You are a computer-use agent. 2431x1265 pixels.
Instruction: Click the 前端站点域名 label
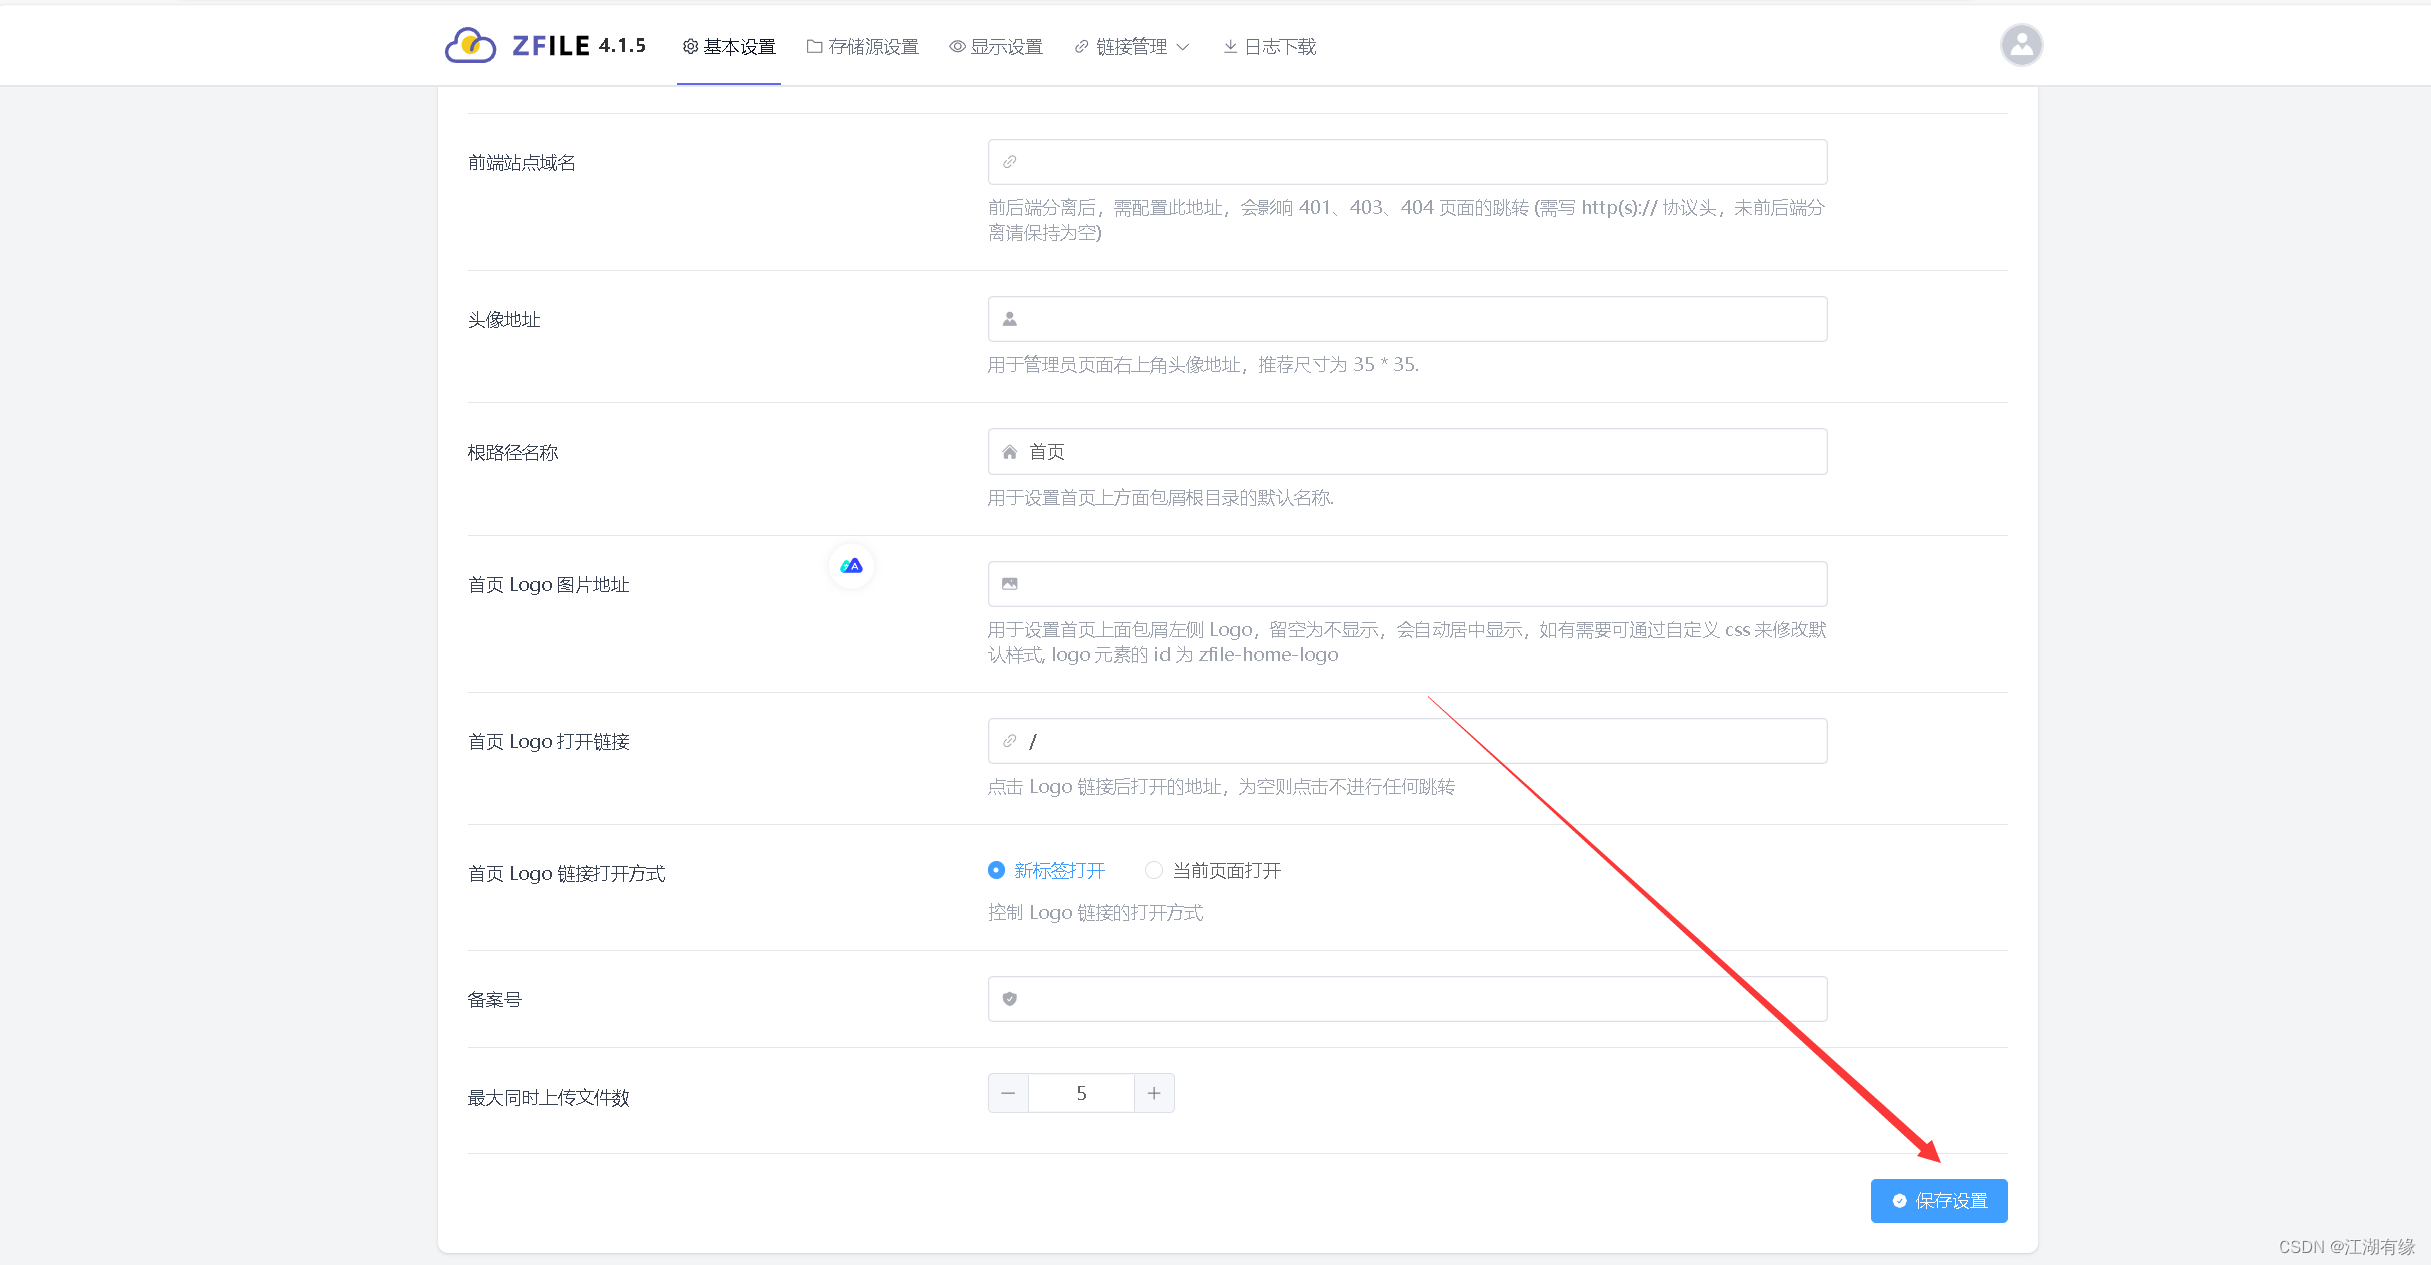pos(522,163)
